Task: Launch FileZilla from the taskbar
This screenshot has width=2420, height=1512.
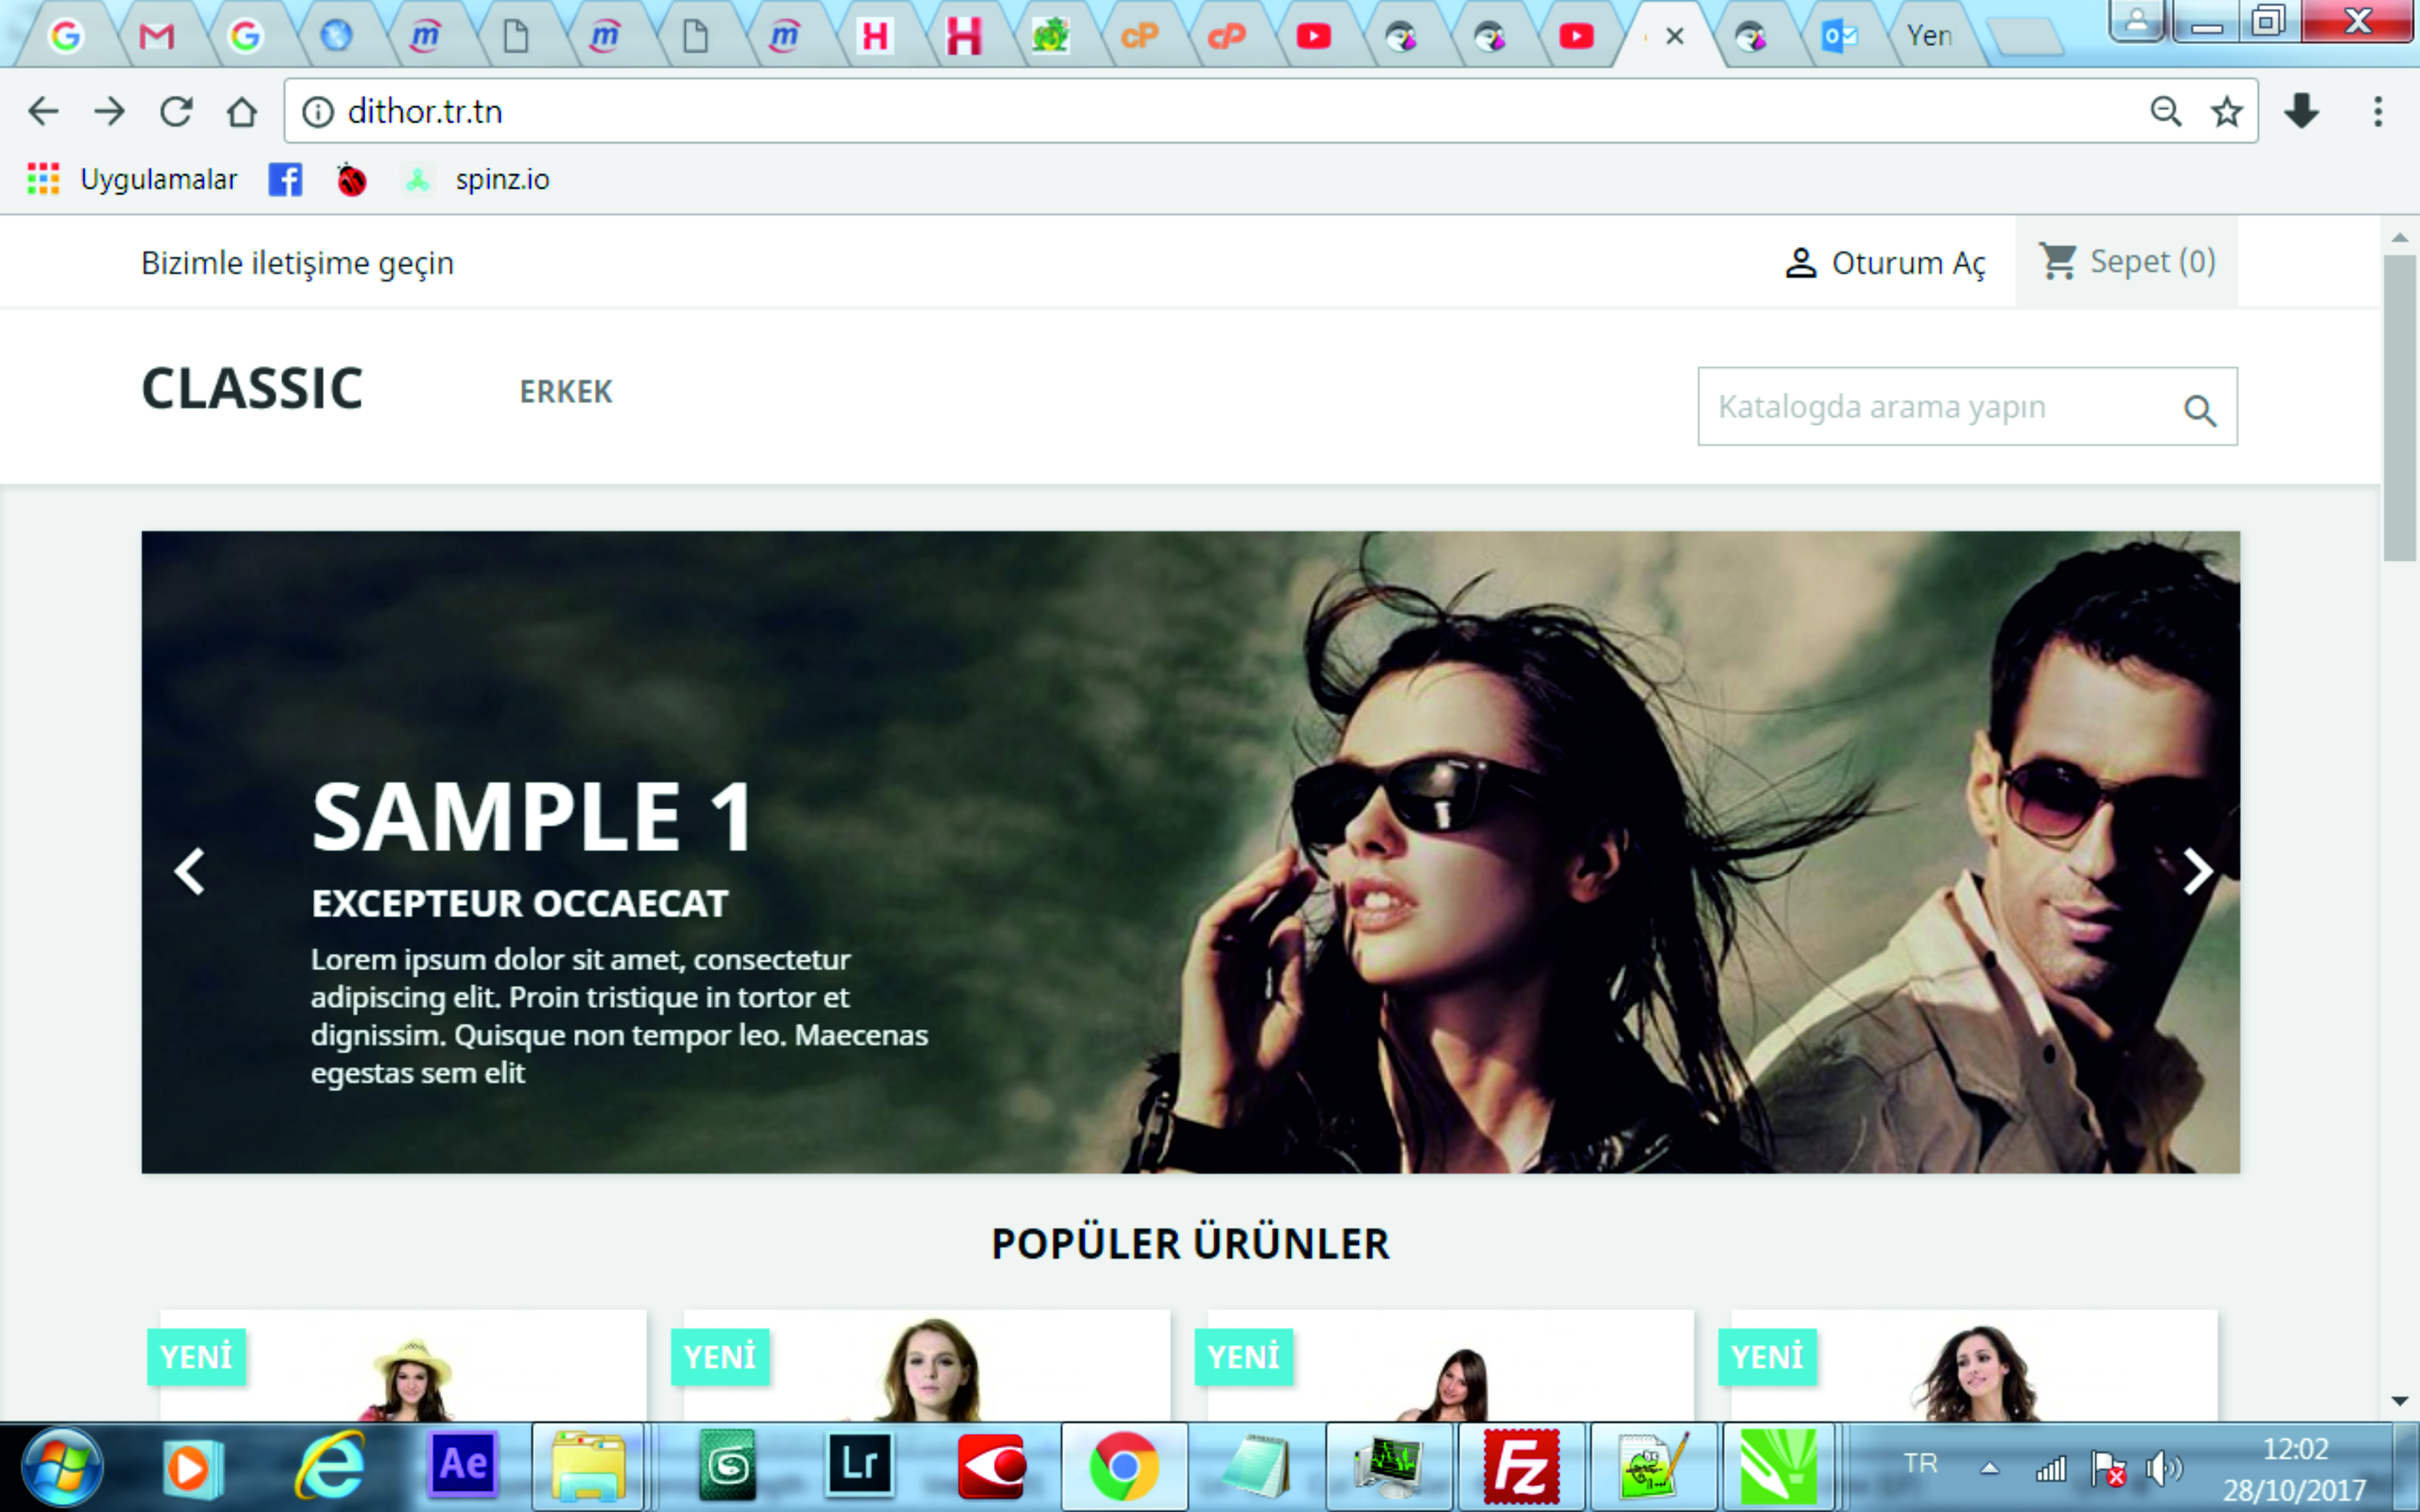Action: (1521, 1467)
